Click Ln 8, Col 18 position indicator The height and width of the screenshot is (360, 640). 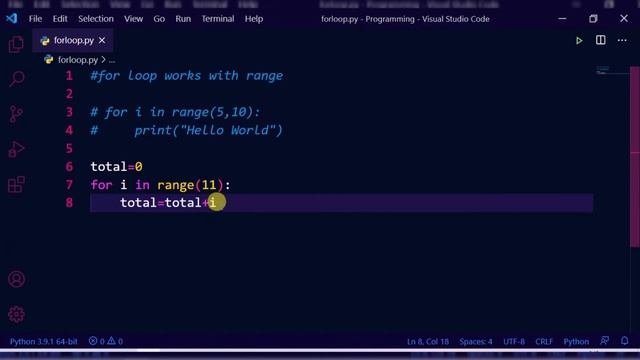[x=427, y=341]
